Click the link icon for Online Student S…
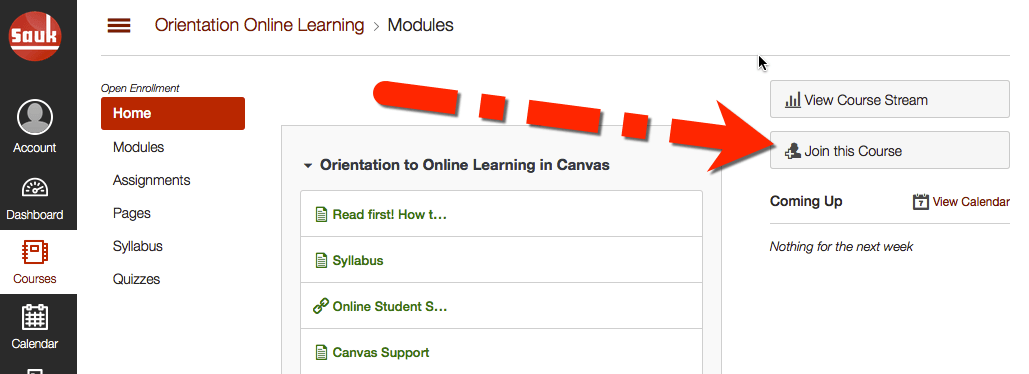1029x374 pixels. click(320, 306)
